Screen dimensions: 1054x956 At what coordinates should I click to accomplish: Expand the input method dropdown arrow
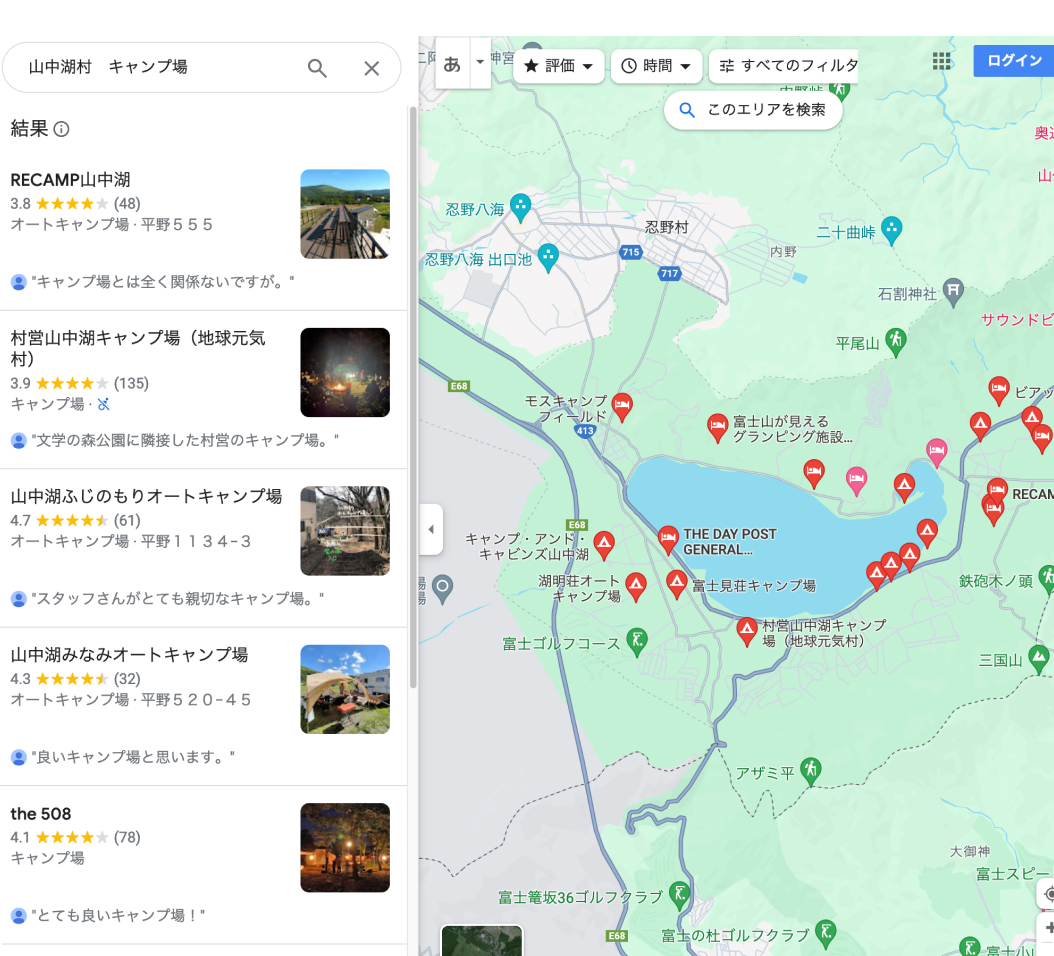[x=480, y=63]
